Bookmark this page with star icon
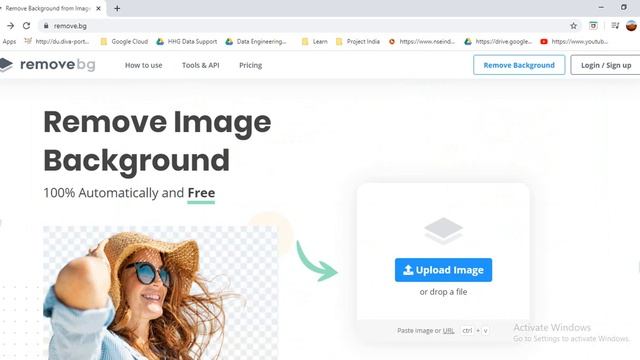 pyautogui.click(x=573, y=26)
